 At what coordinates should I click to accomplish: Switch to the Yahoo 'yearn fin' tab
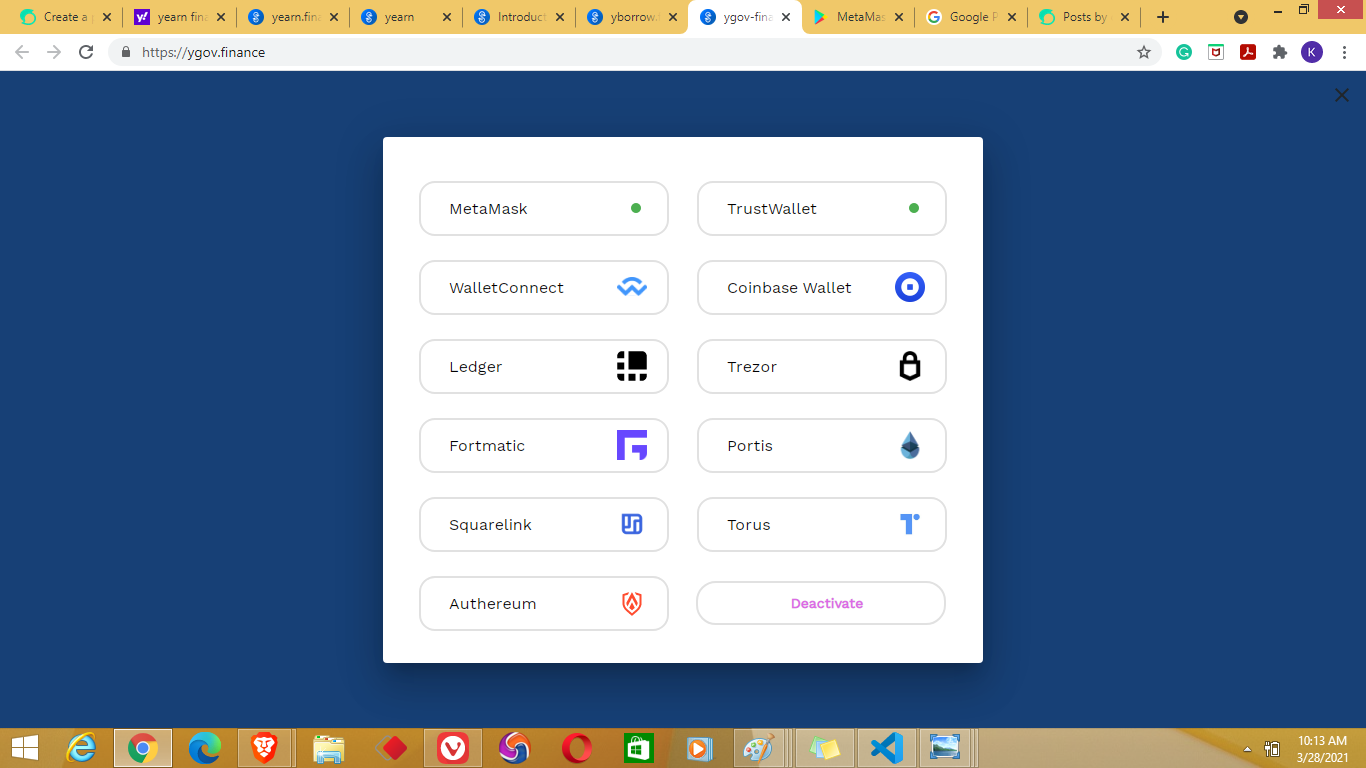pos(180,17)
